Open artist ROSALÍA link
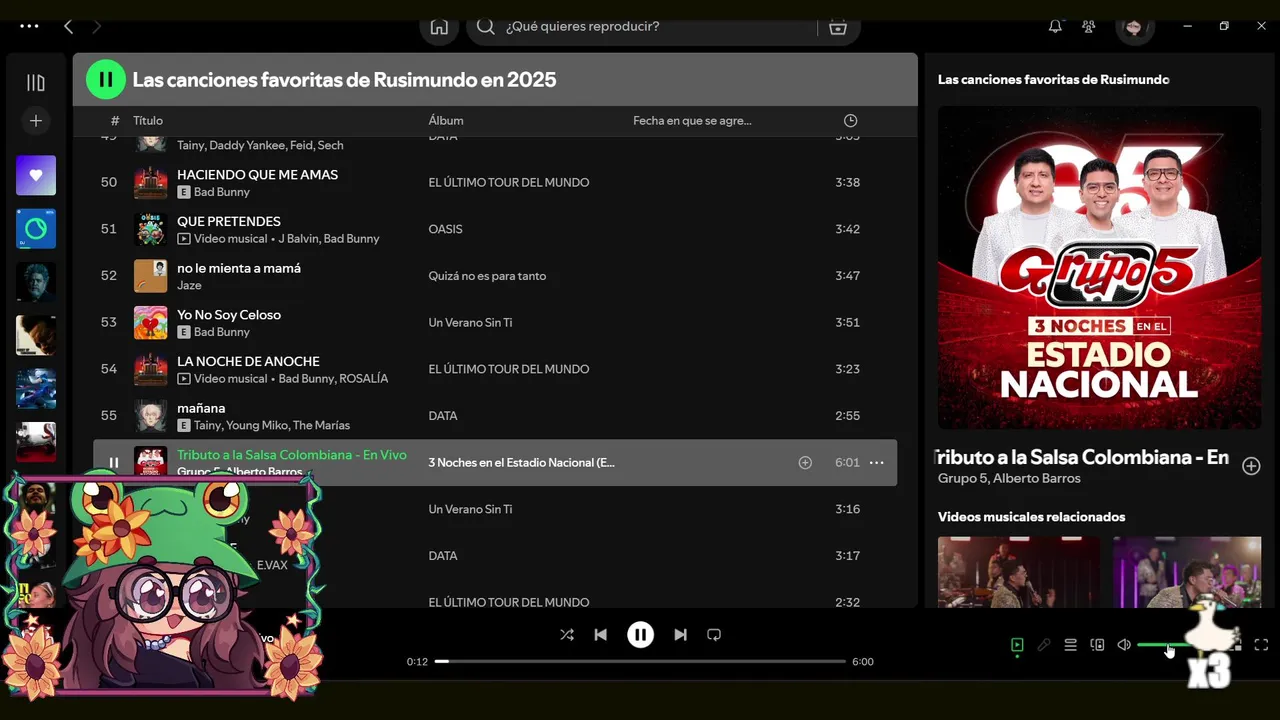The width and height of the screenshot is (1280, 720). 363,378
